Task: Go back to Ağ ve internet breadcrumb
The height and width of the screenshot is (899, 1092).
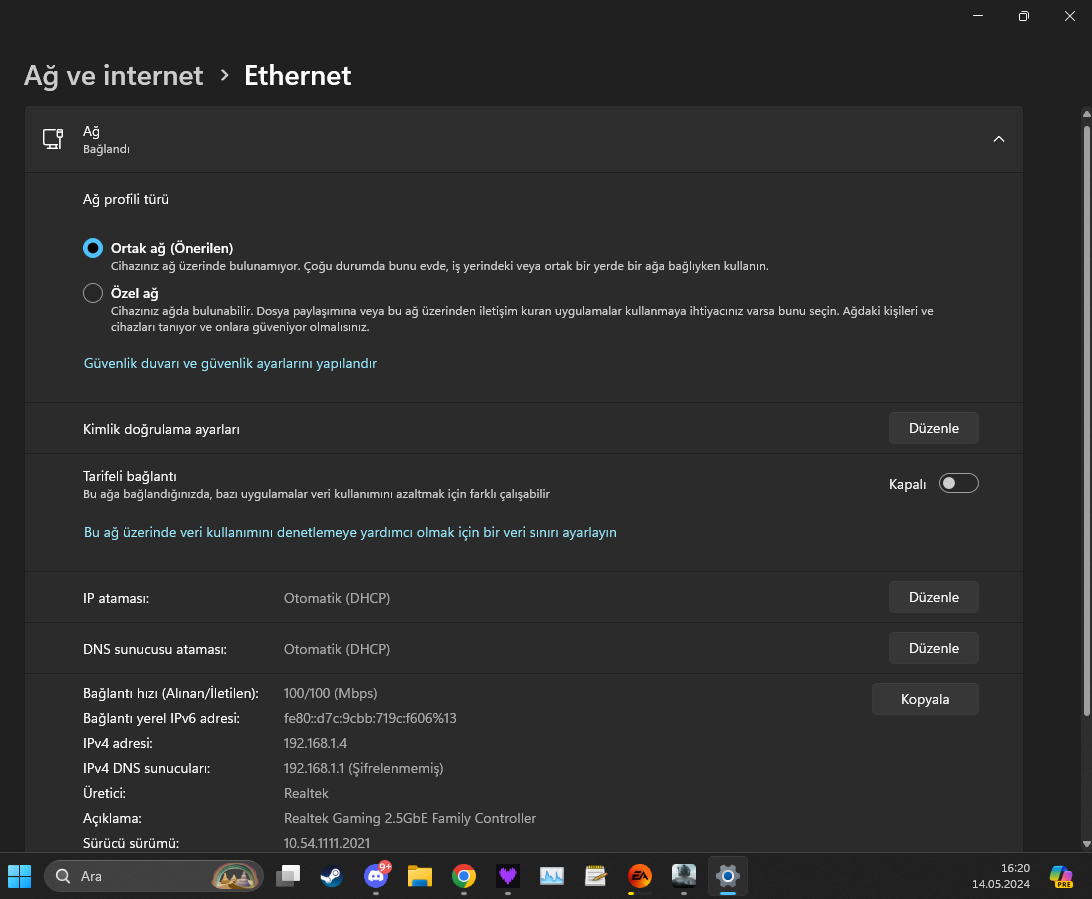Action: pos(113,75)
